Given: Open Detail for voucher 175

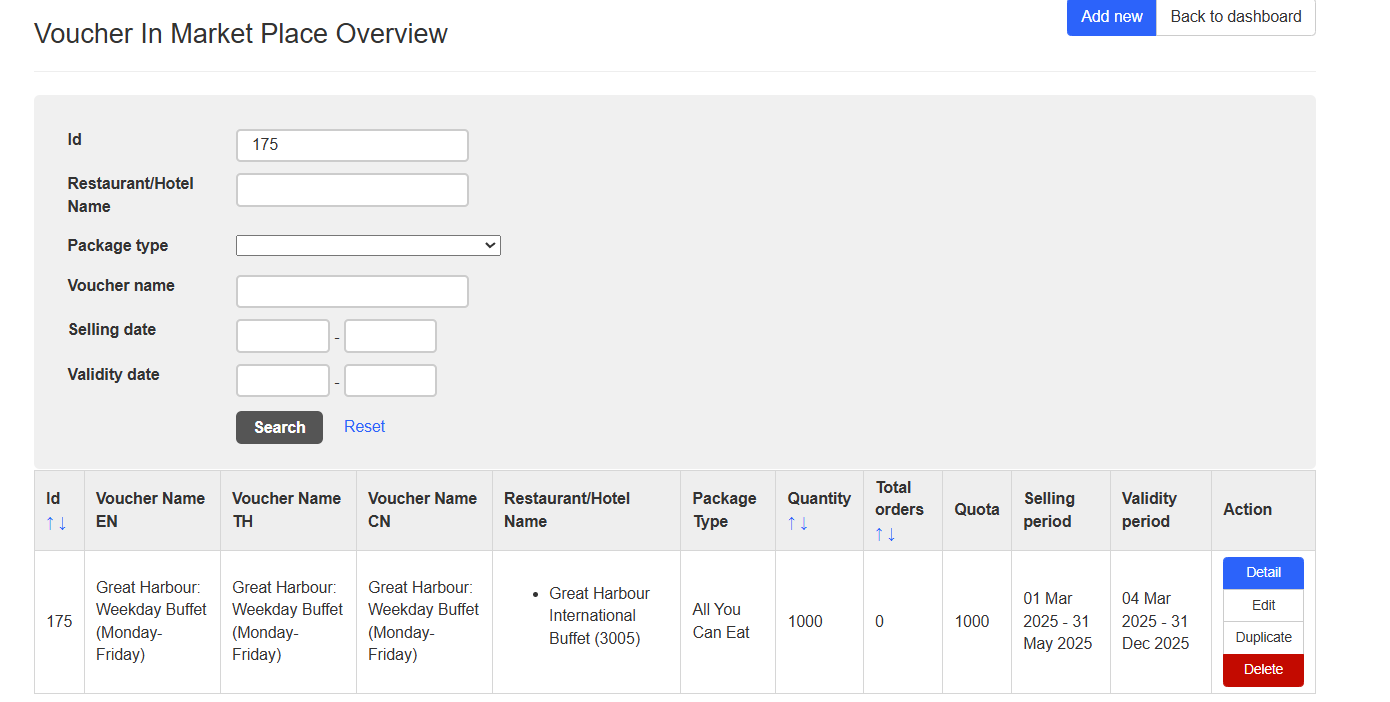Looking at the screenshot, I should (x=1263, y=573).
